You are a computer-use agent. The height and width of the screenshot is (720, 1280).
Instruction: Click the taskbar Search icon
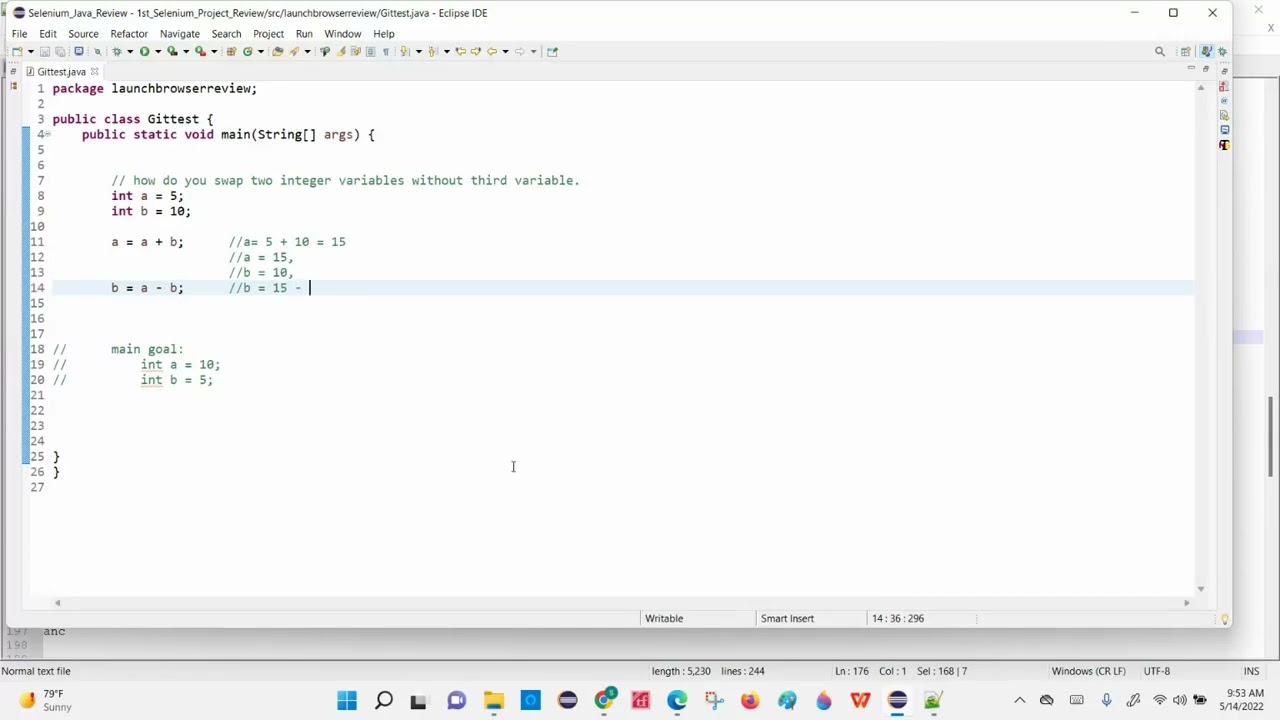[x=384, y=700]
